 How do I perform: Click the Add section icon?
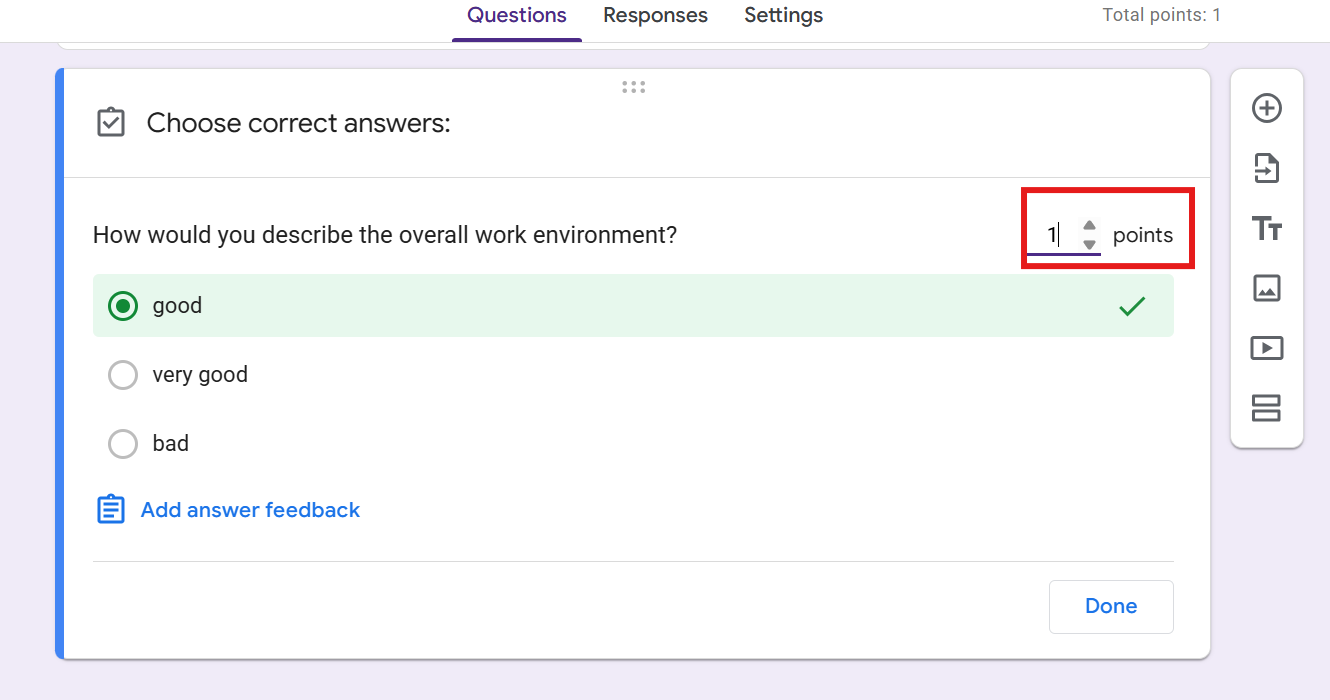coord(1267,408)
